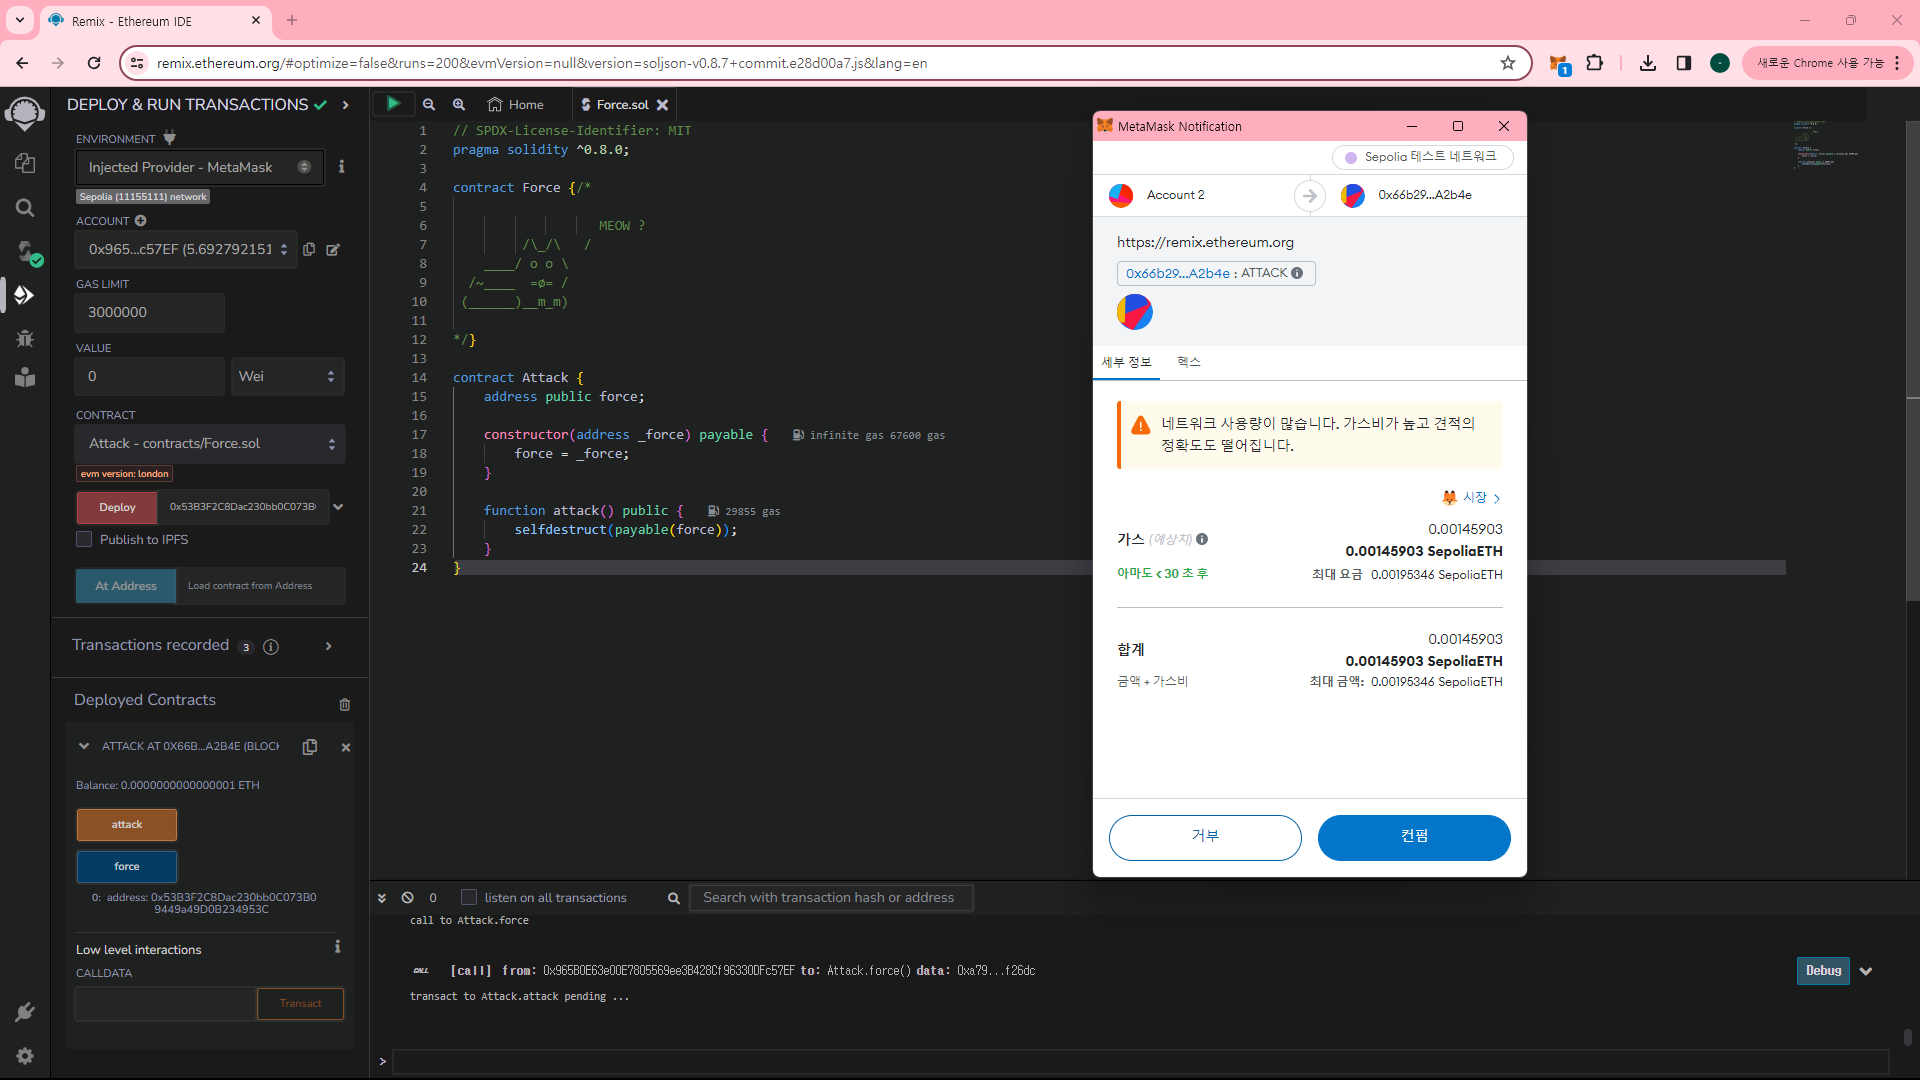Close the Force.sol editor tab
This screenshot has width=1920, height=1080.
pos(662,105)
